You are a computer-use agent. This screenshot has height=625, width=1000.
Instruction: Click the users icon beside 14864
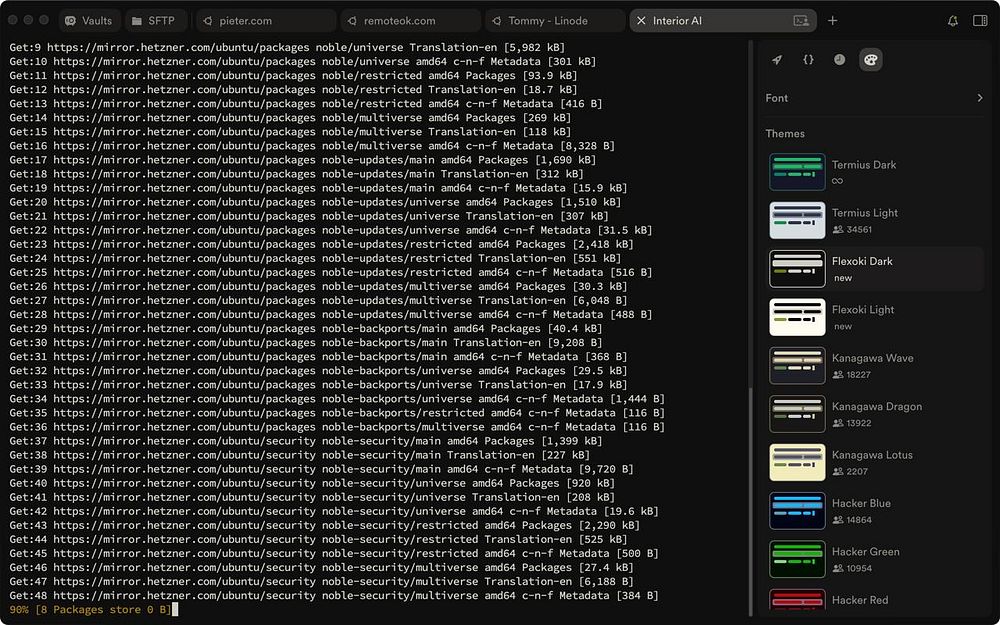point(838,520)
